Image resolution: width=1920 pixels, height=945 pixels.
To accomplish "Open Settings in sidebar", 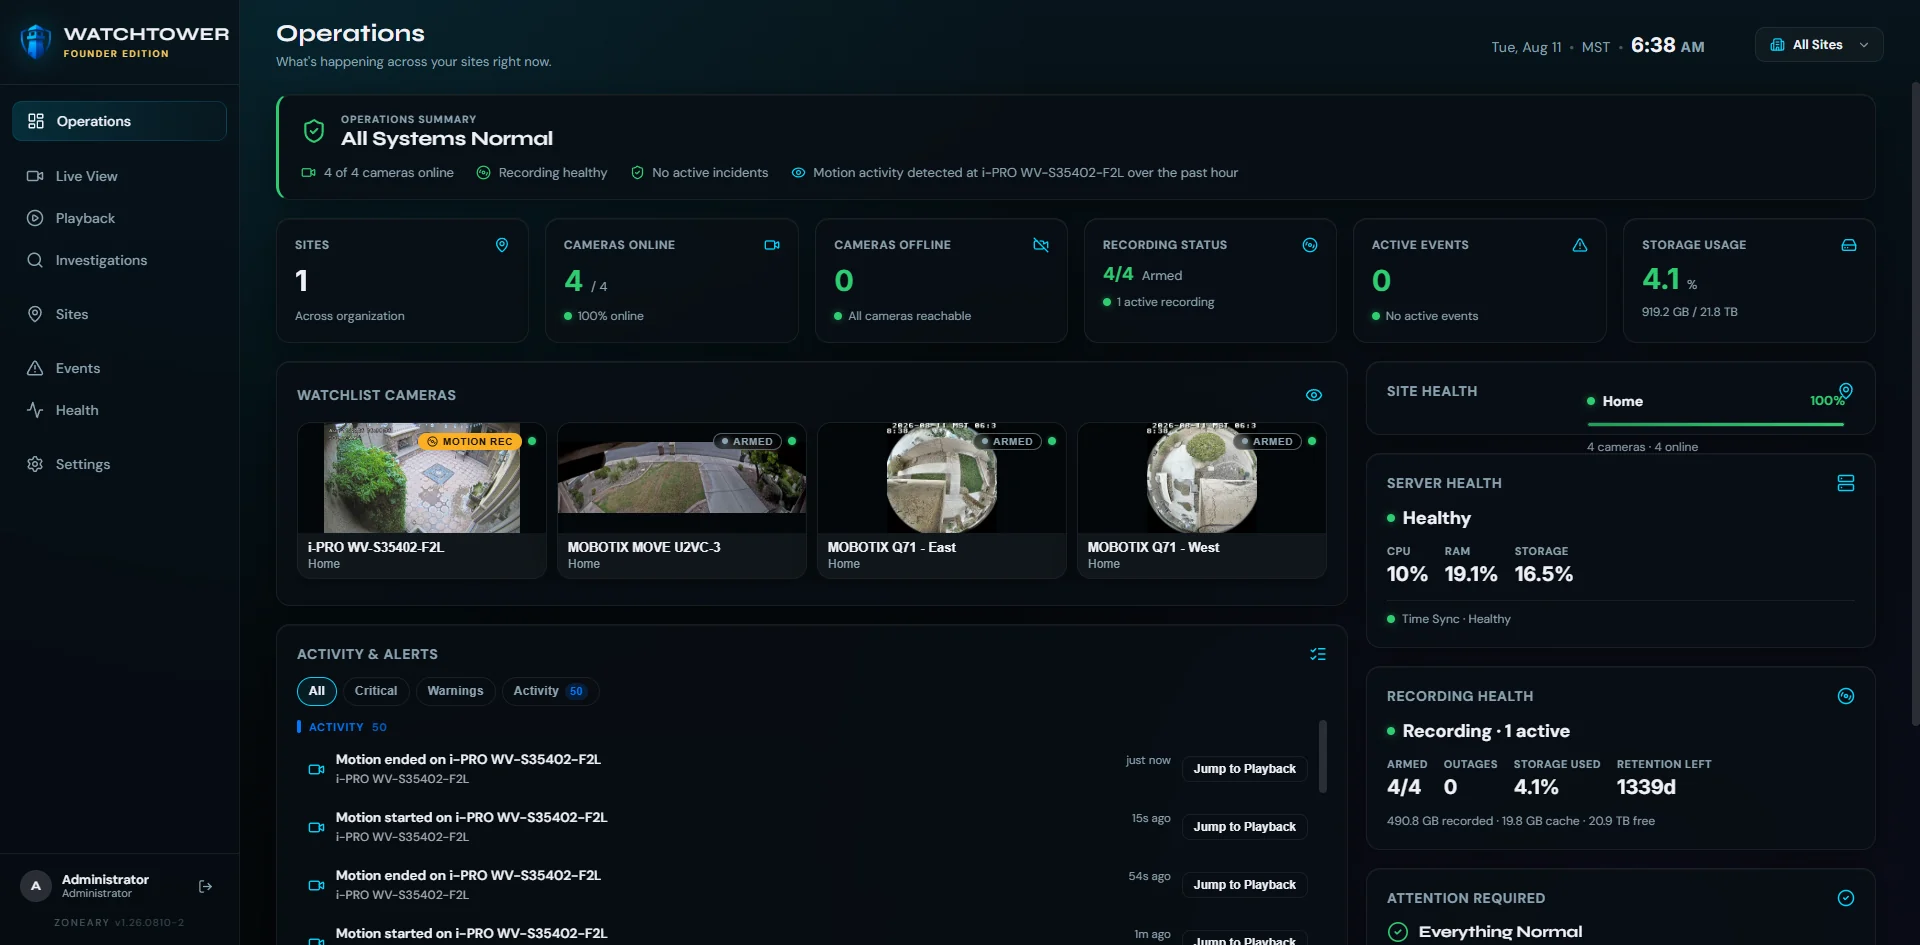I will pos(119,464).
